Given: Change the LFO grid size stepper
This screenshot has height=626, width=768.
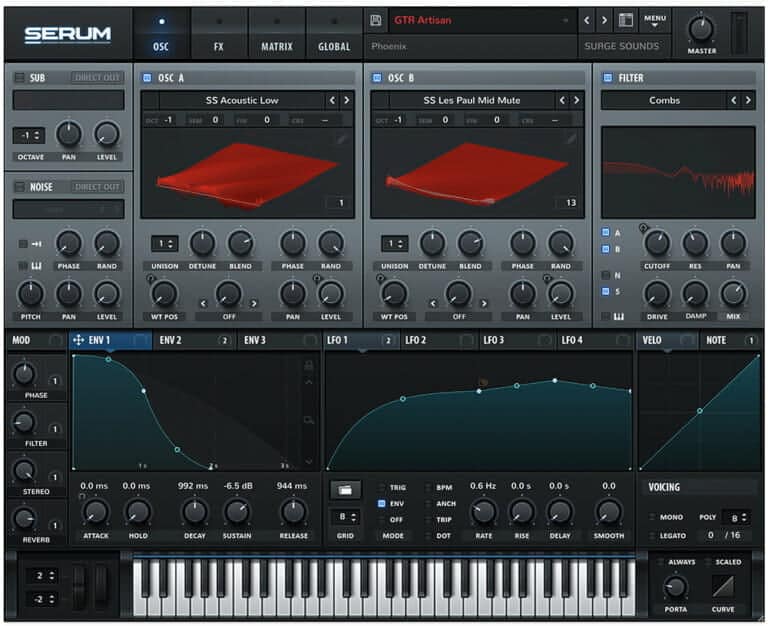Looking at the screenshot, I should (346, 517).
